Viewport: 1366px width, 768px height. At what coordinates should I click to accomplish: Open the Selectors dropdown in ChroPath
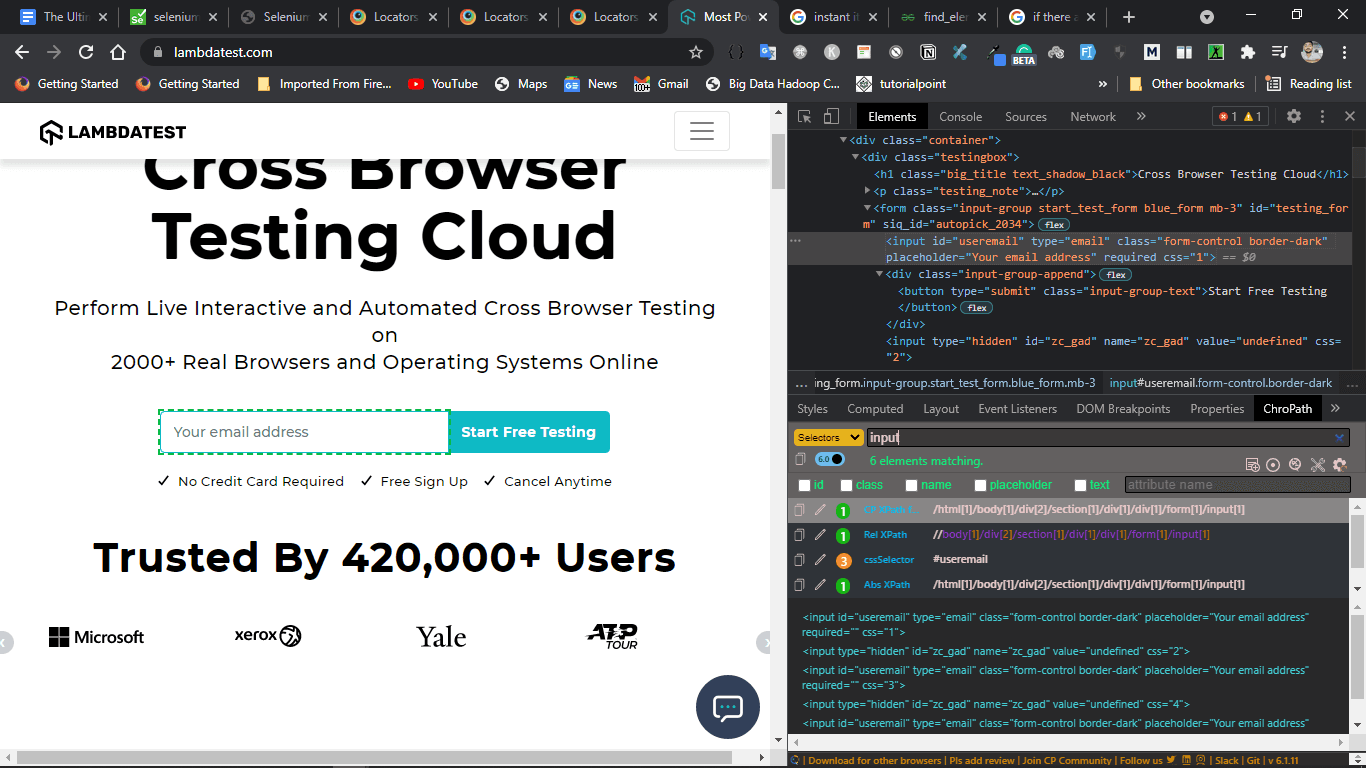(828, 437)
